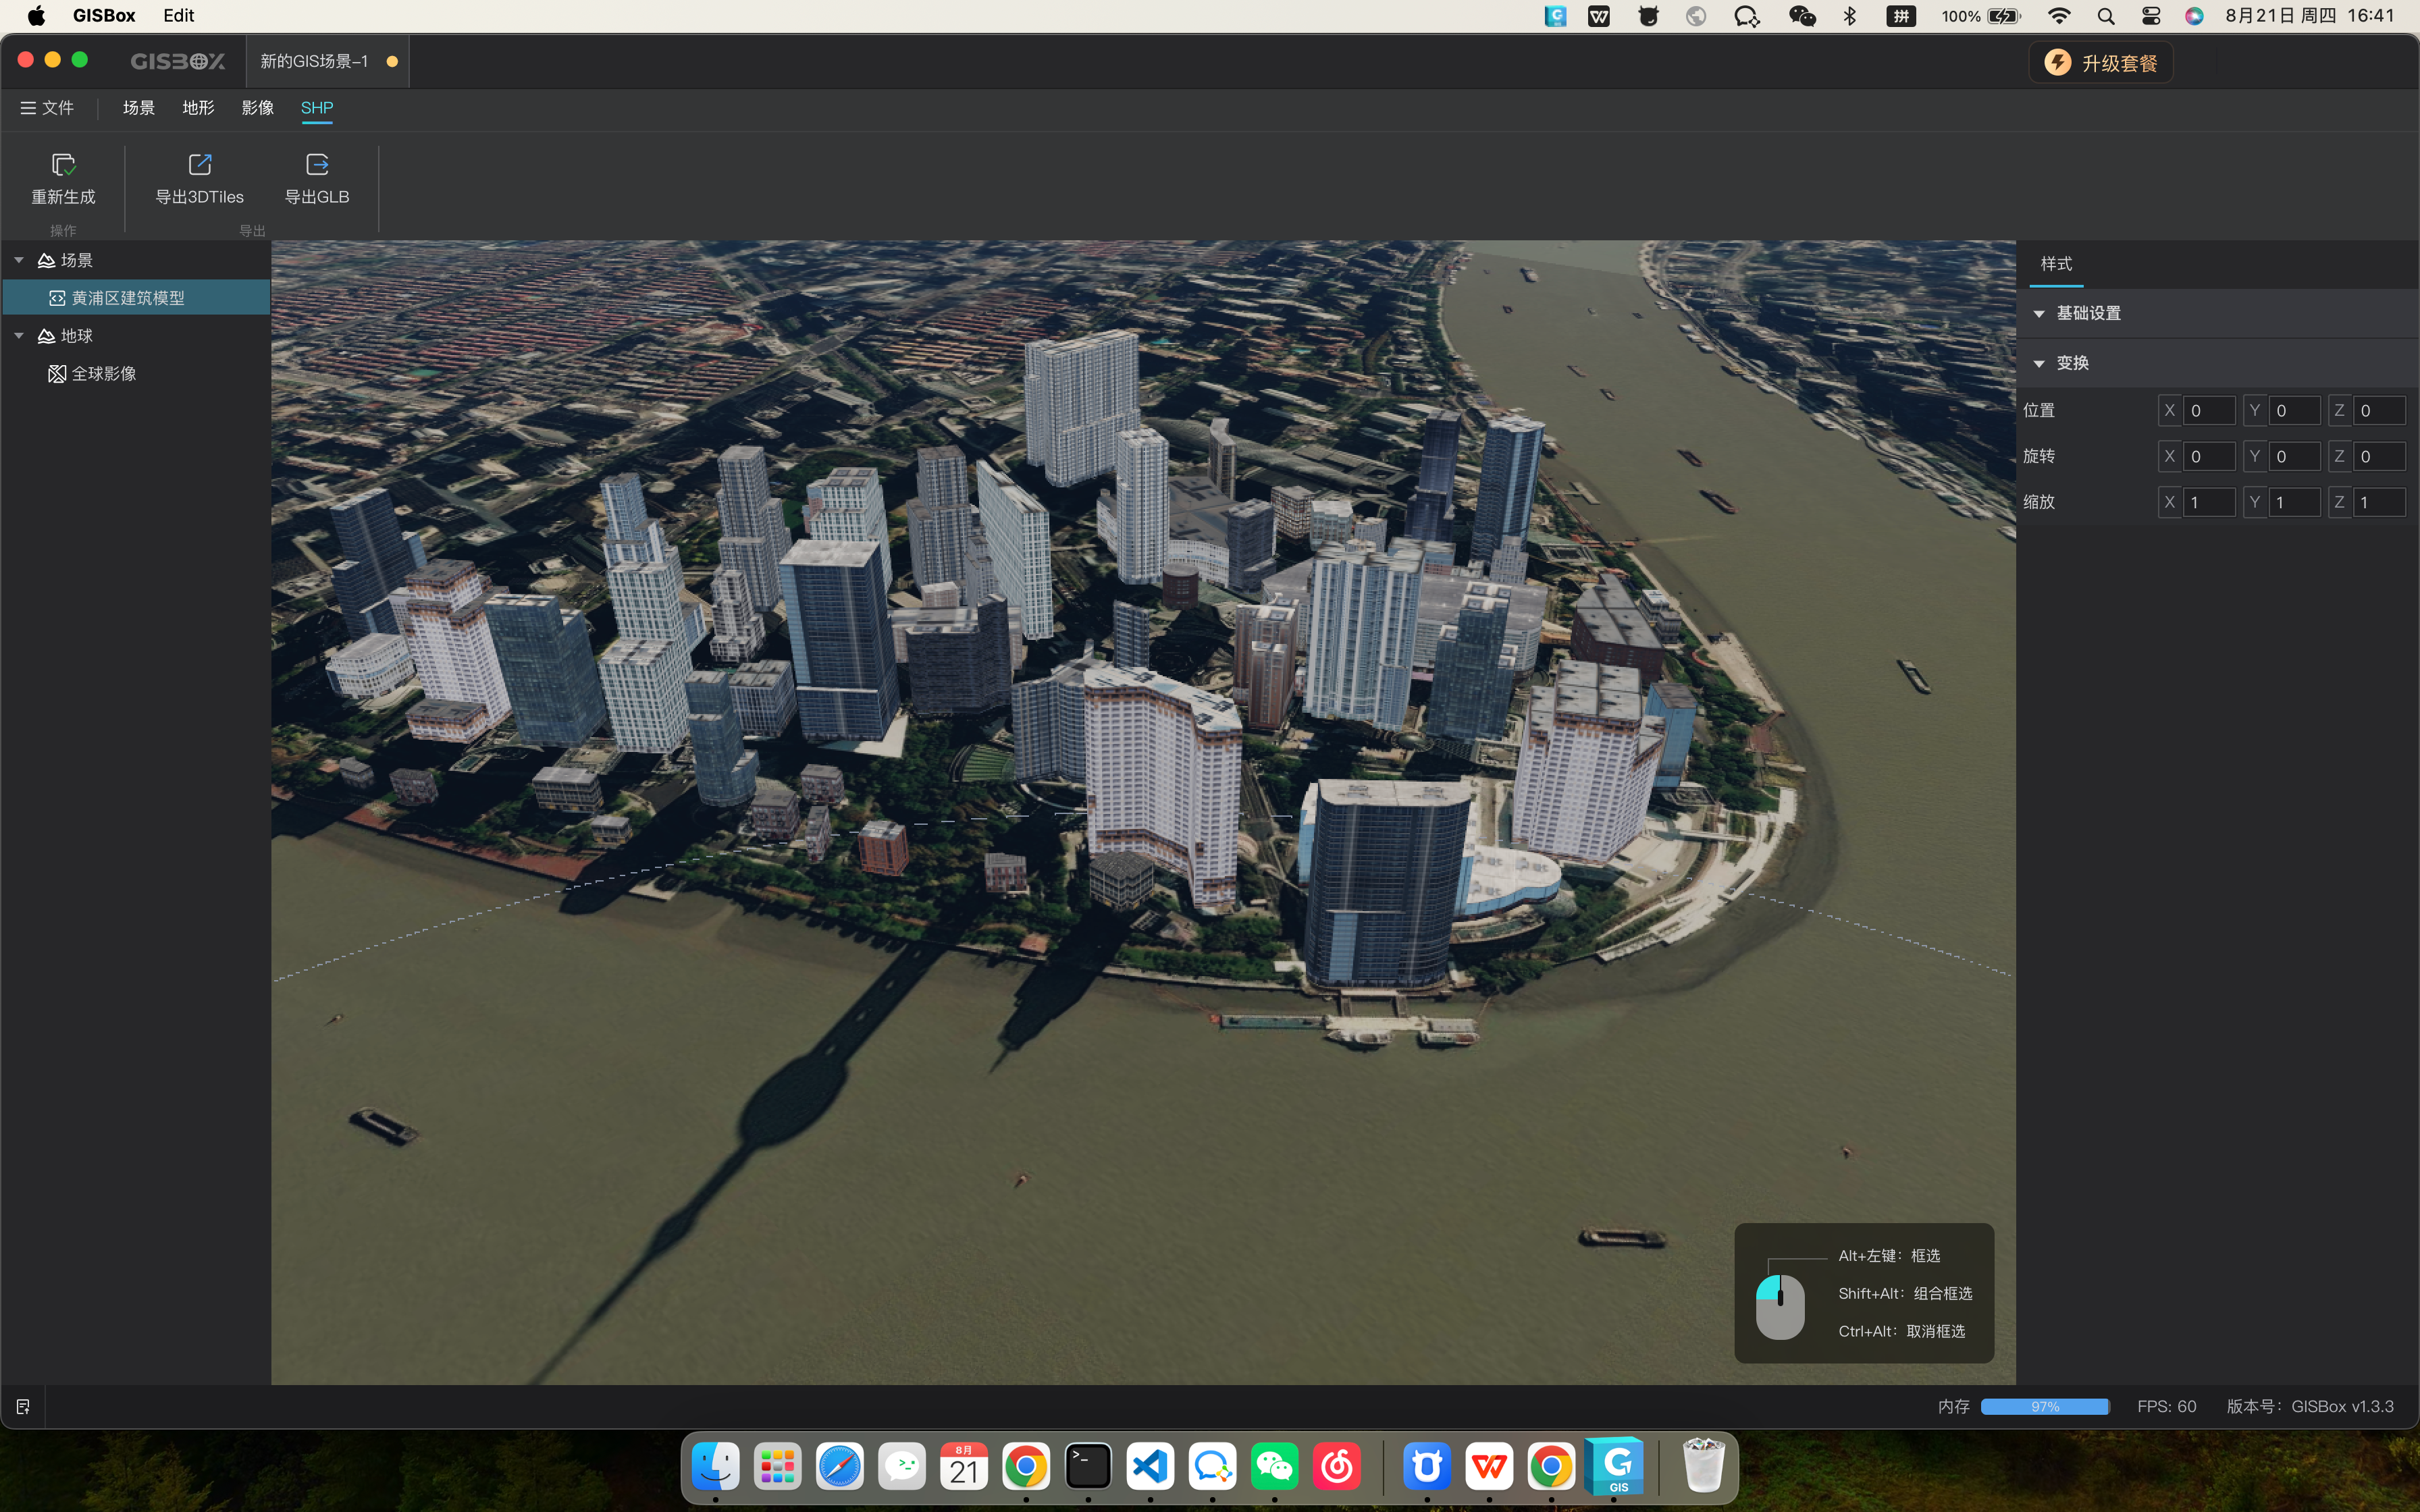Click the 重新生成 regenerate icon
The height and width of the screenshot is (1512, 2420).
click(x=63, y=164)
